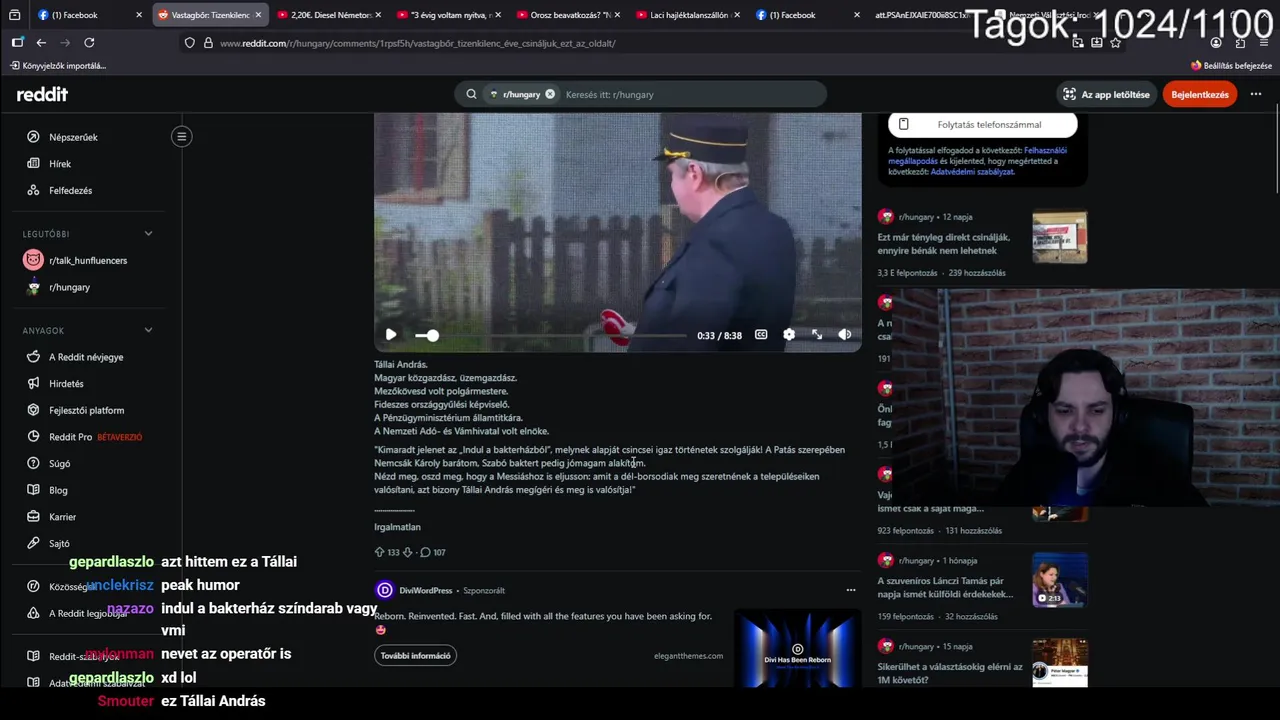Reload the page
The image size is (1280, 720).
[89, 43]
